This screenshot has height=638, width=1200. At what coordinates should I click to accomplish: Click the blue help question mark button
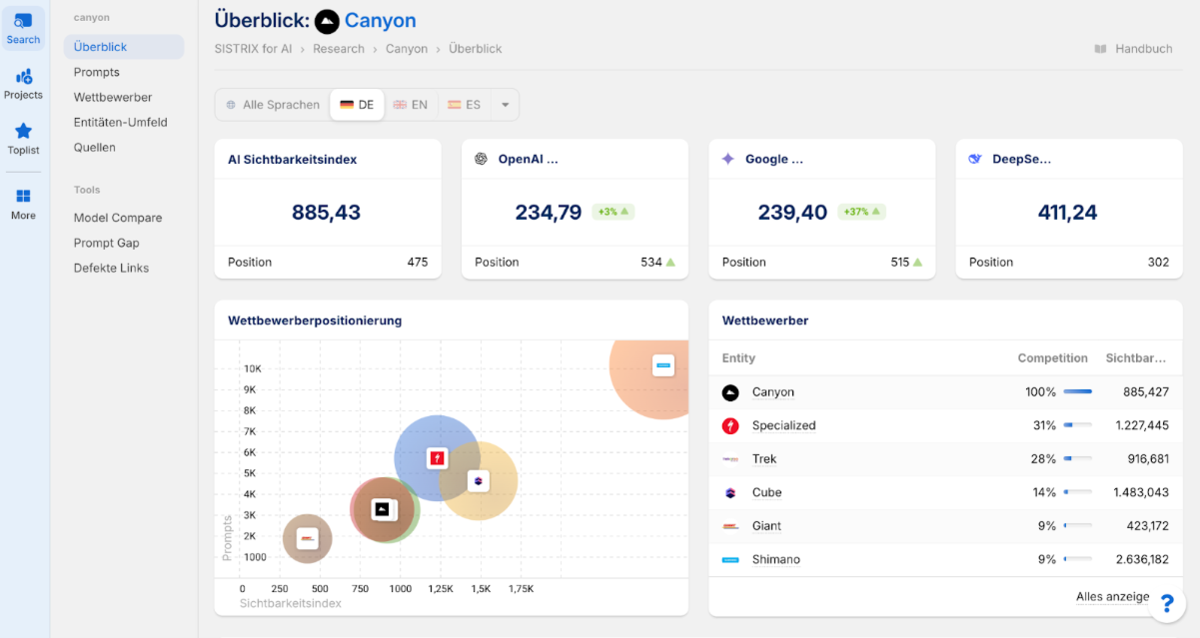tap(1166, 604)
